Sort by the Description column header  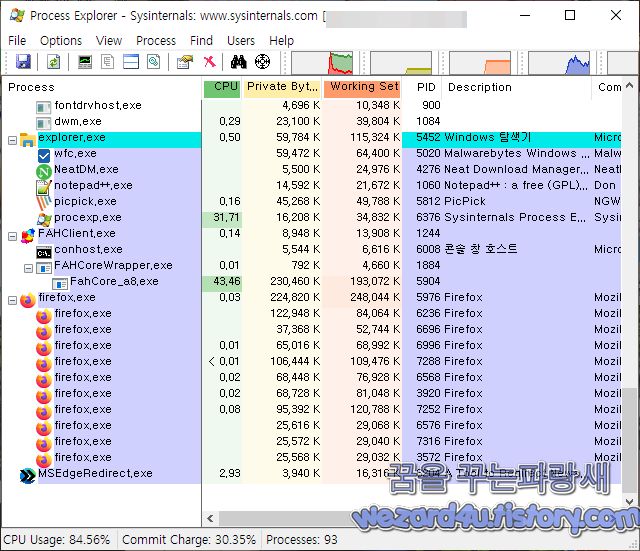517,87
